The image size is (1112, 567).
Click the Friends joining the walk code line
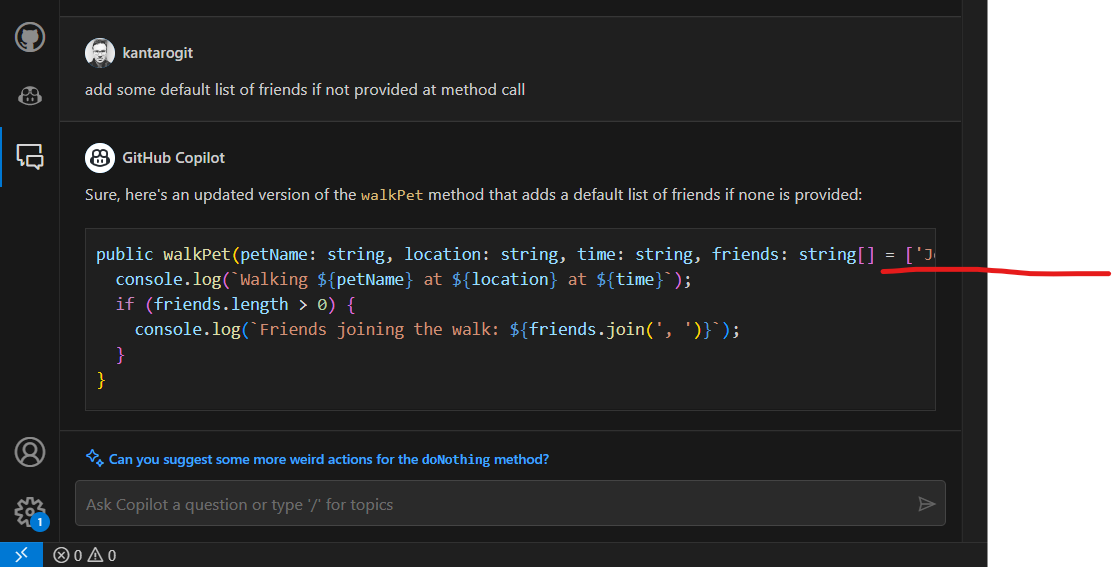click(438, 330)
